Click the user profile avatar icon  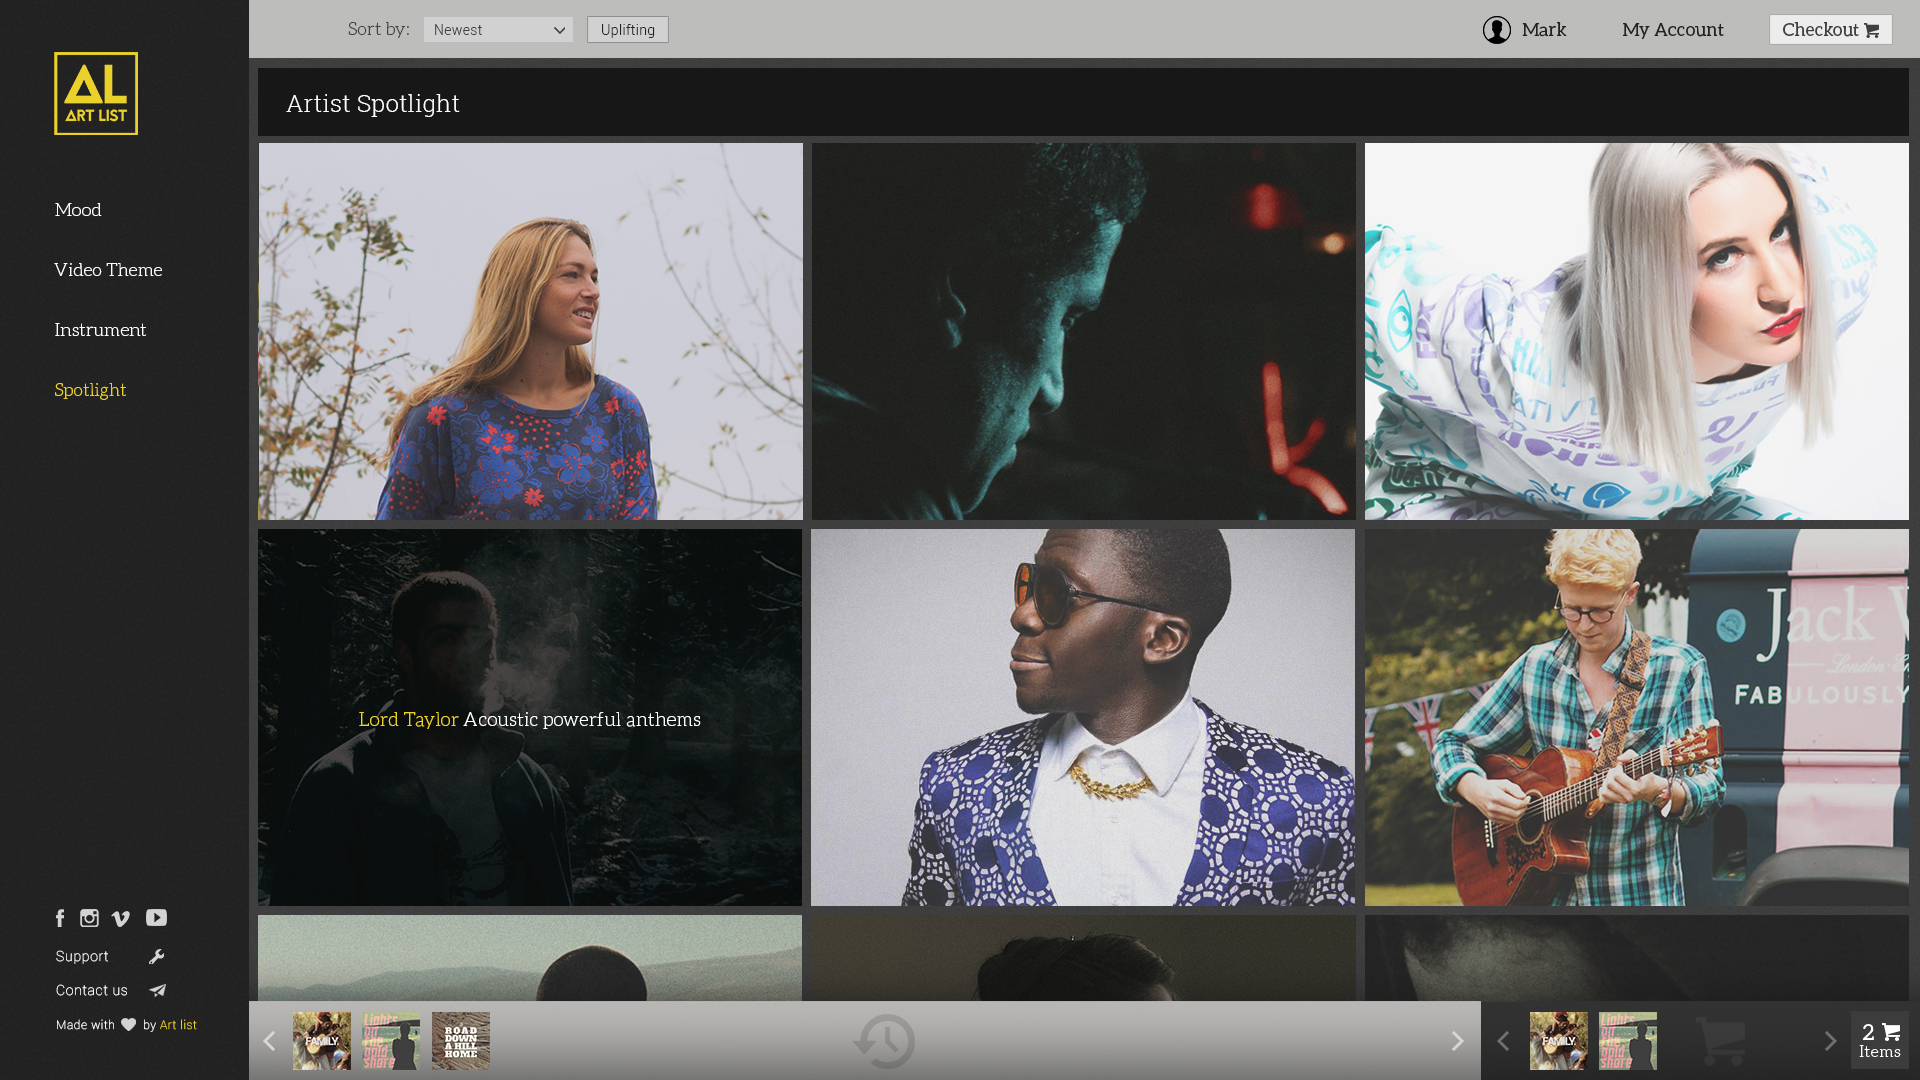(x=1496, y=30)
